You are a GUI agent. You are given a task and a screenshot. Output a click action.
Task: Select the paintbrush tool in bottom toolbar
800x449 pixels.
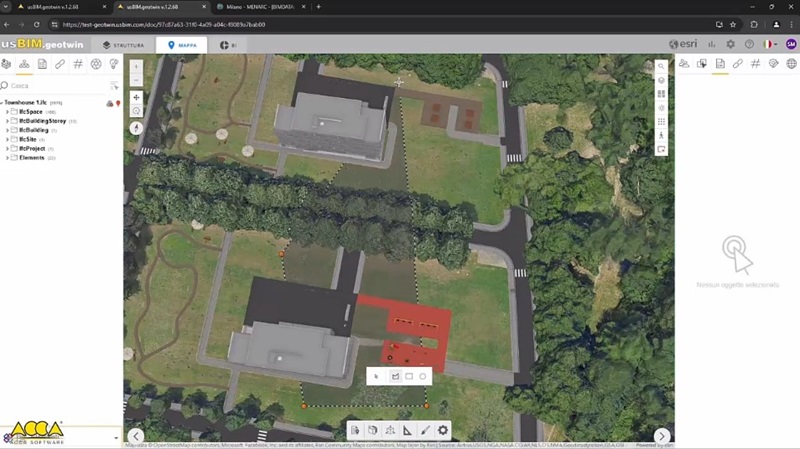click(426, 431)
